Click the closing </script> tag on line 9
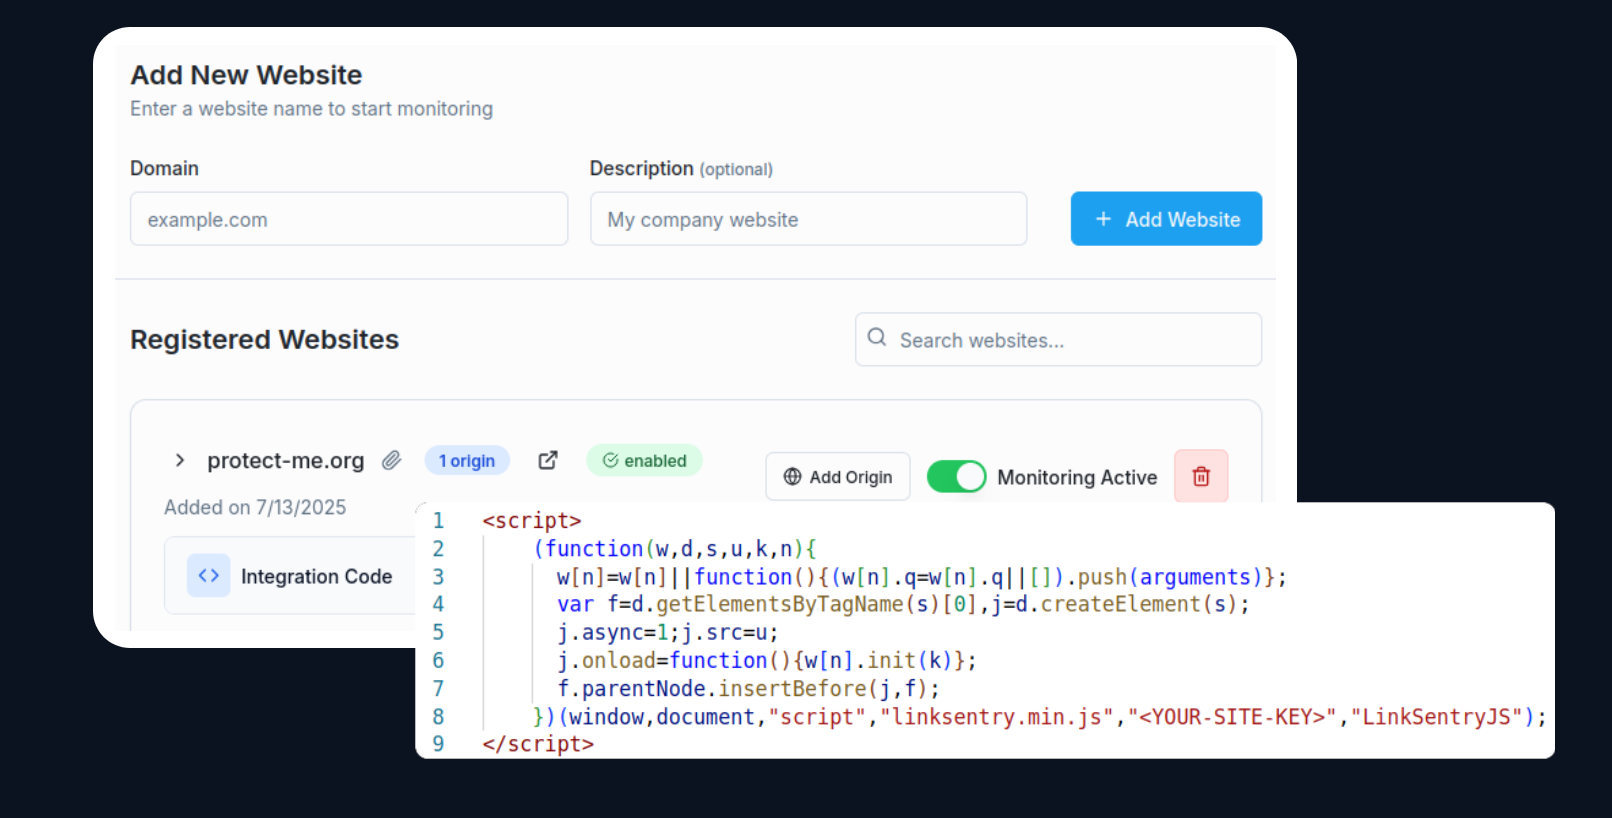1612x818 pixels. pyautogui.click(x=538, y=744)
